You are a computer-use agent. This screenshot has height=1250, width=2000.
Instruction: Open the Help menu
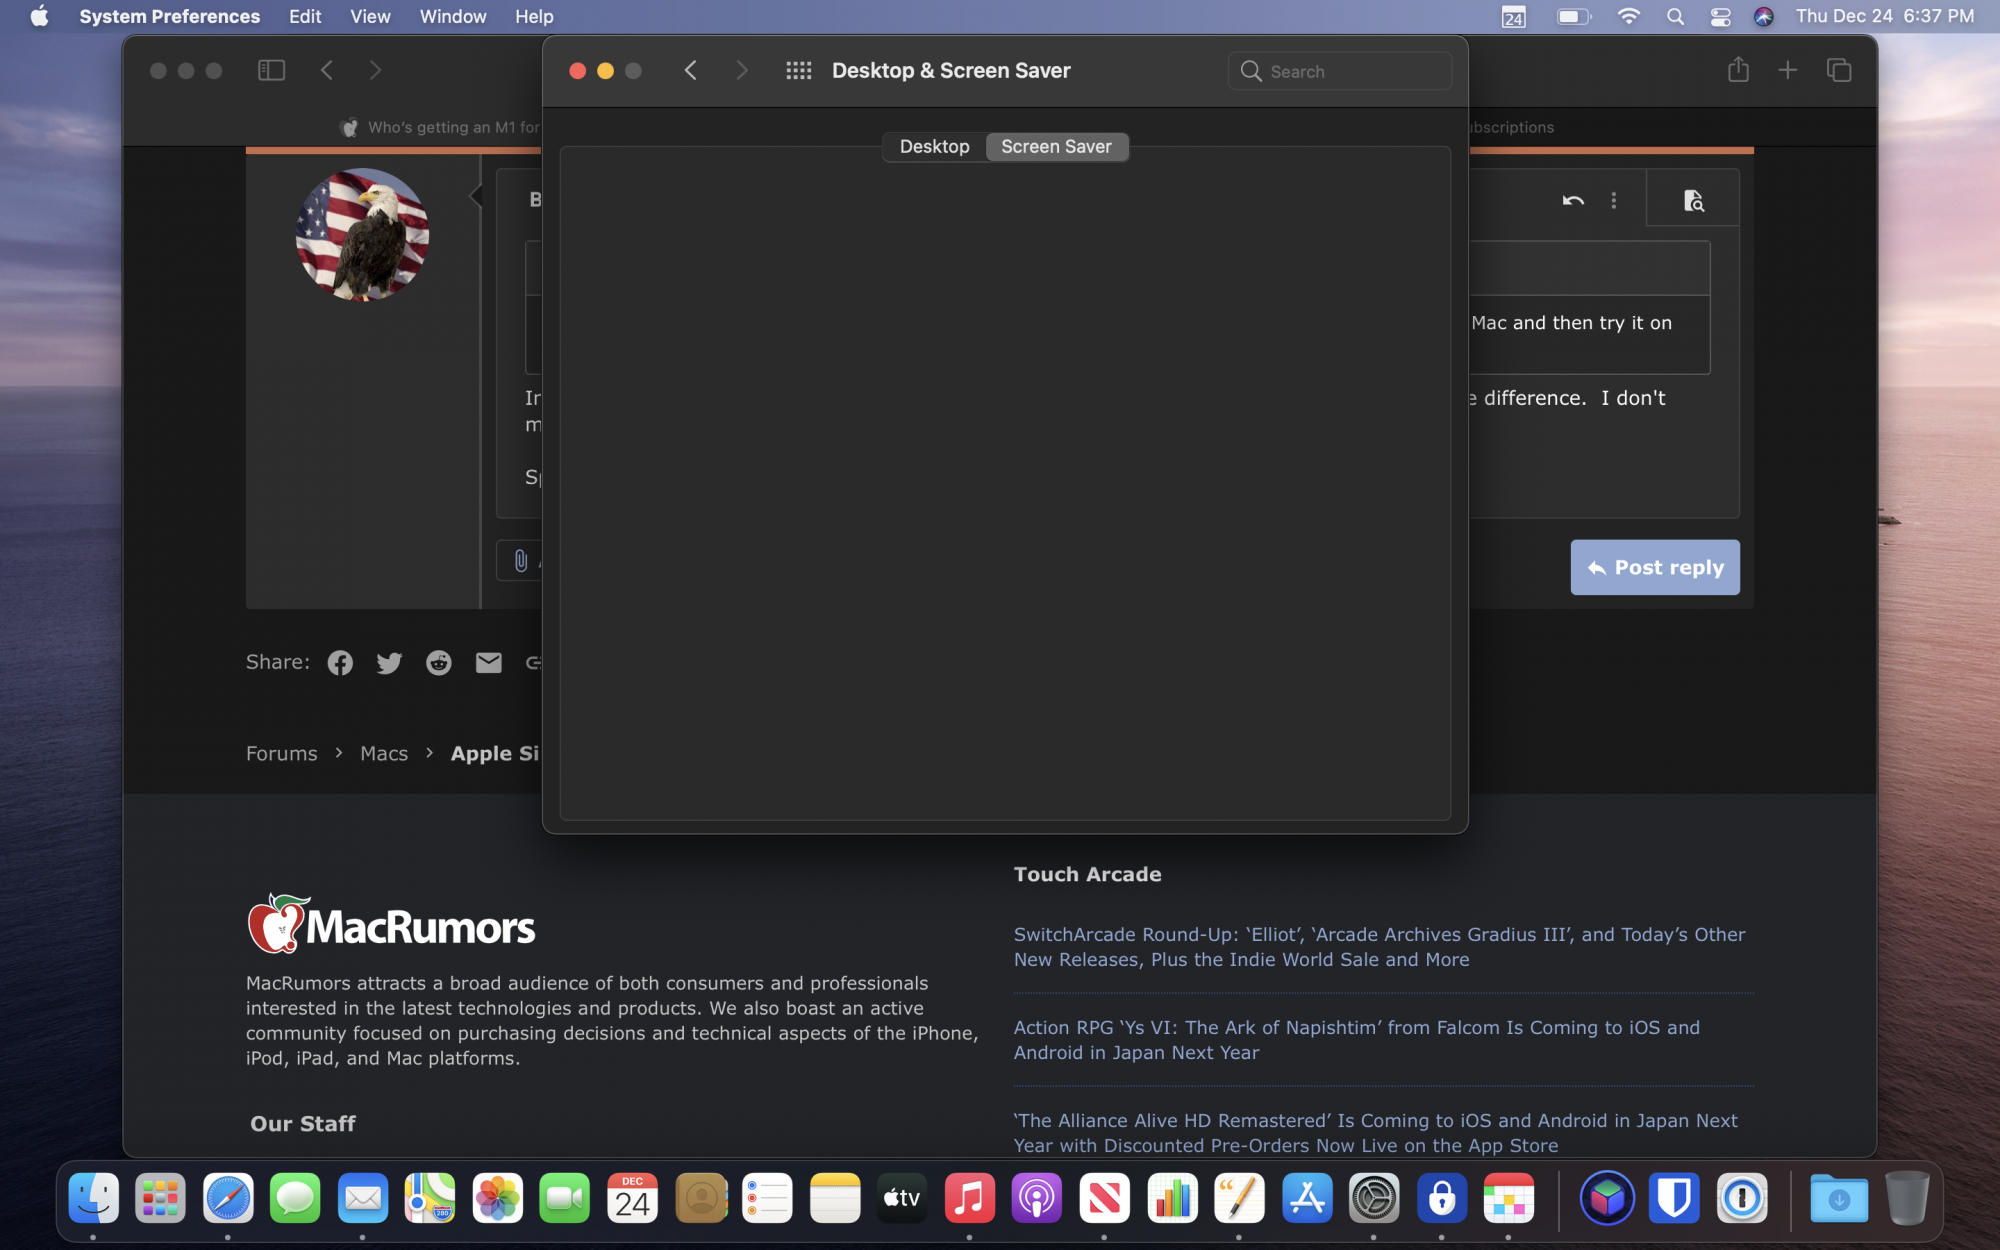point(534,16)
